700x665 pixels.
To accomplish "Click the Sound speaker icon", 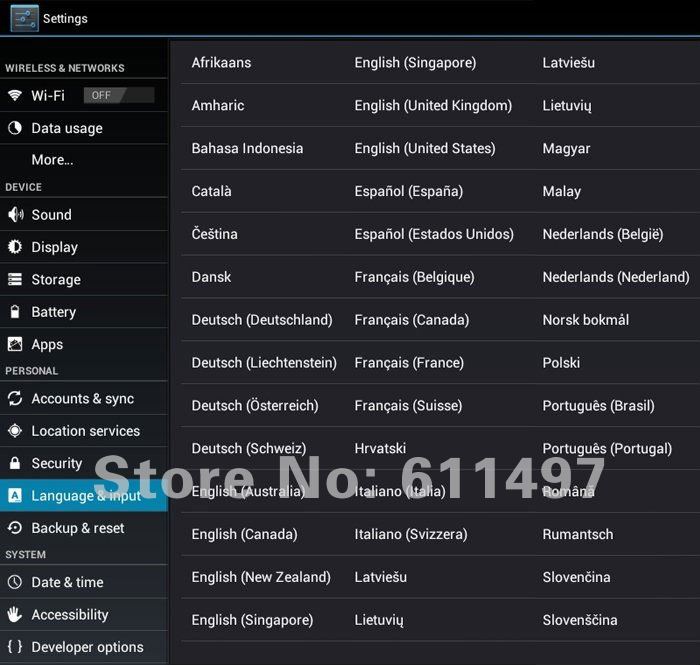I will tap(15, 215).
